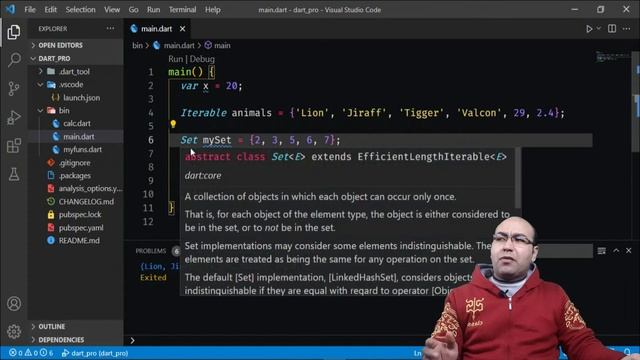Open the File menu
640x360 pixels.
[30, 9]
